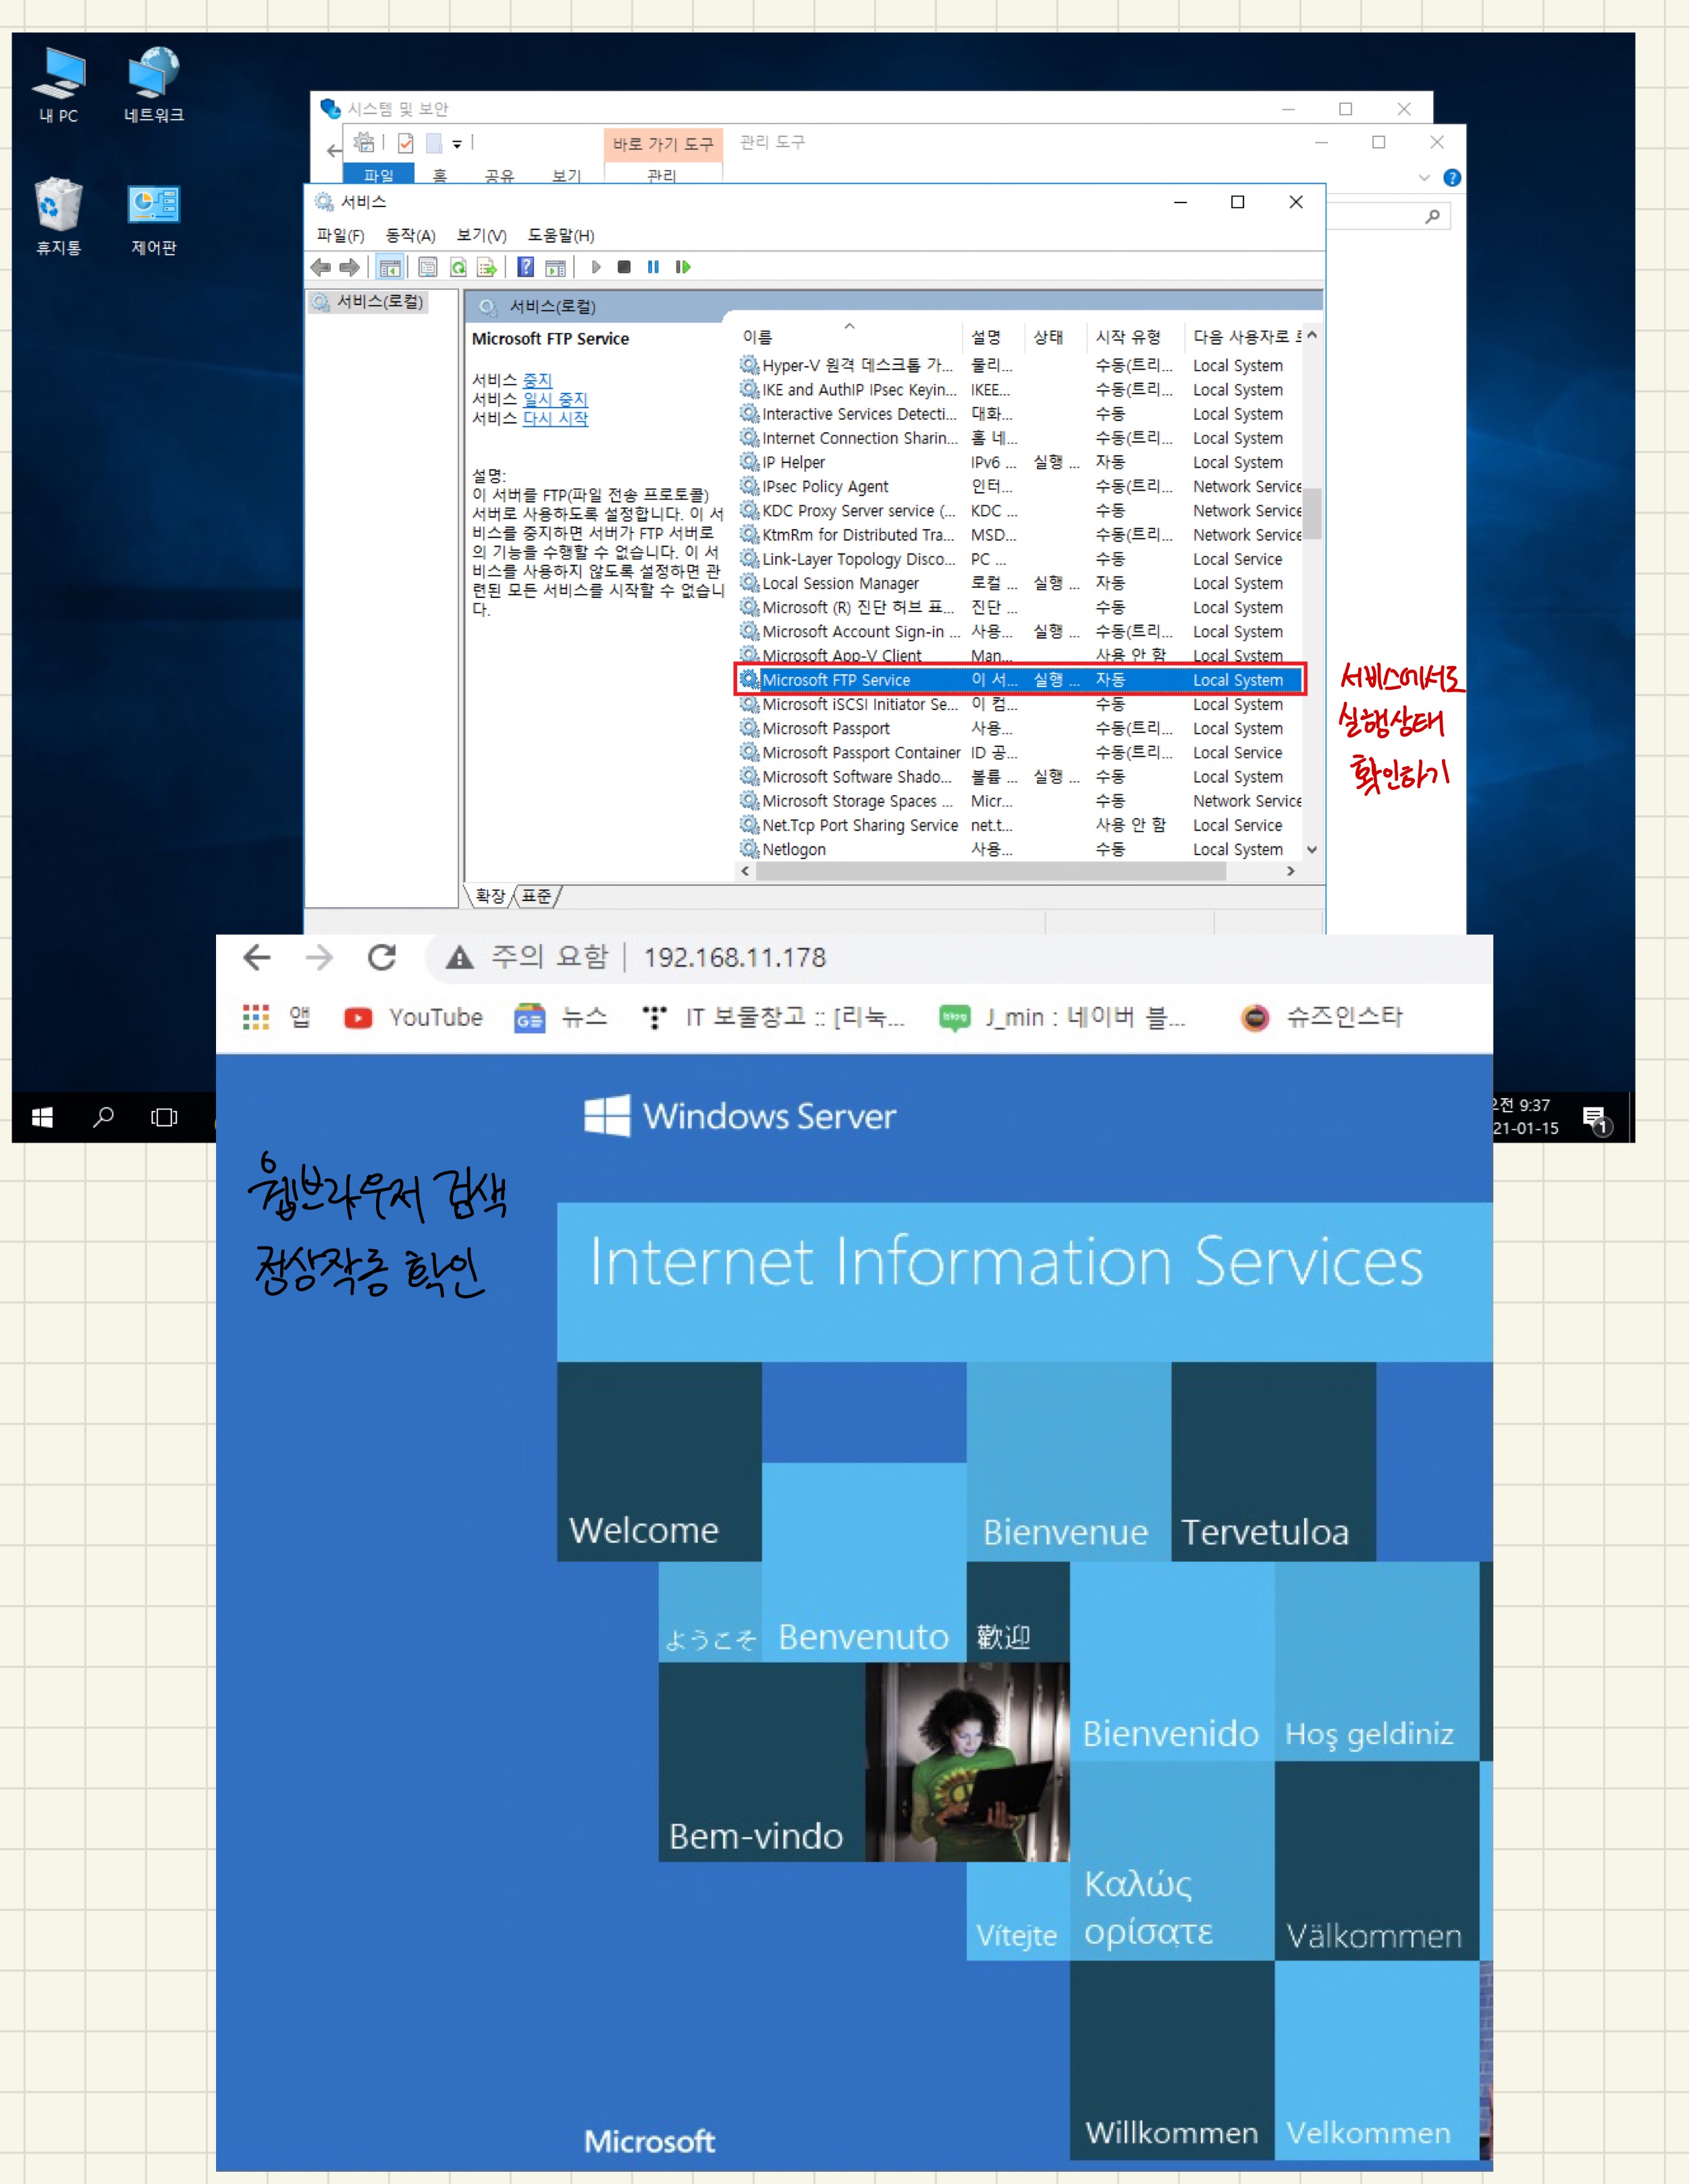Open the IT 보물창고 bookmark
The width and height of the screenshot is (1689, 2184).
773,1017
